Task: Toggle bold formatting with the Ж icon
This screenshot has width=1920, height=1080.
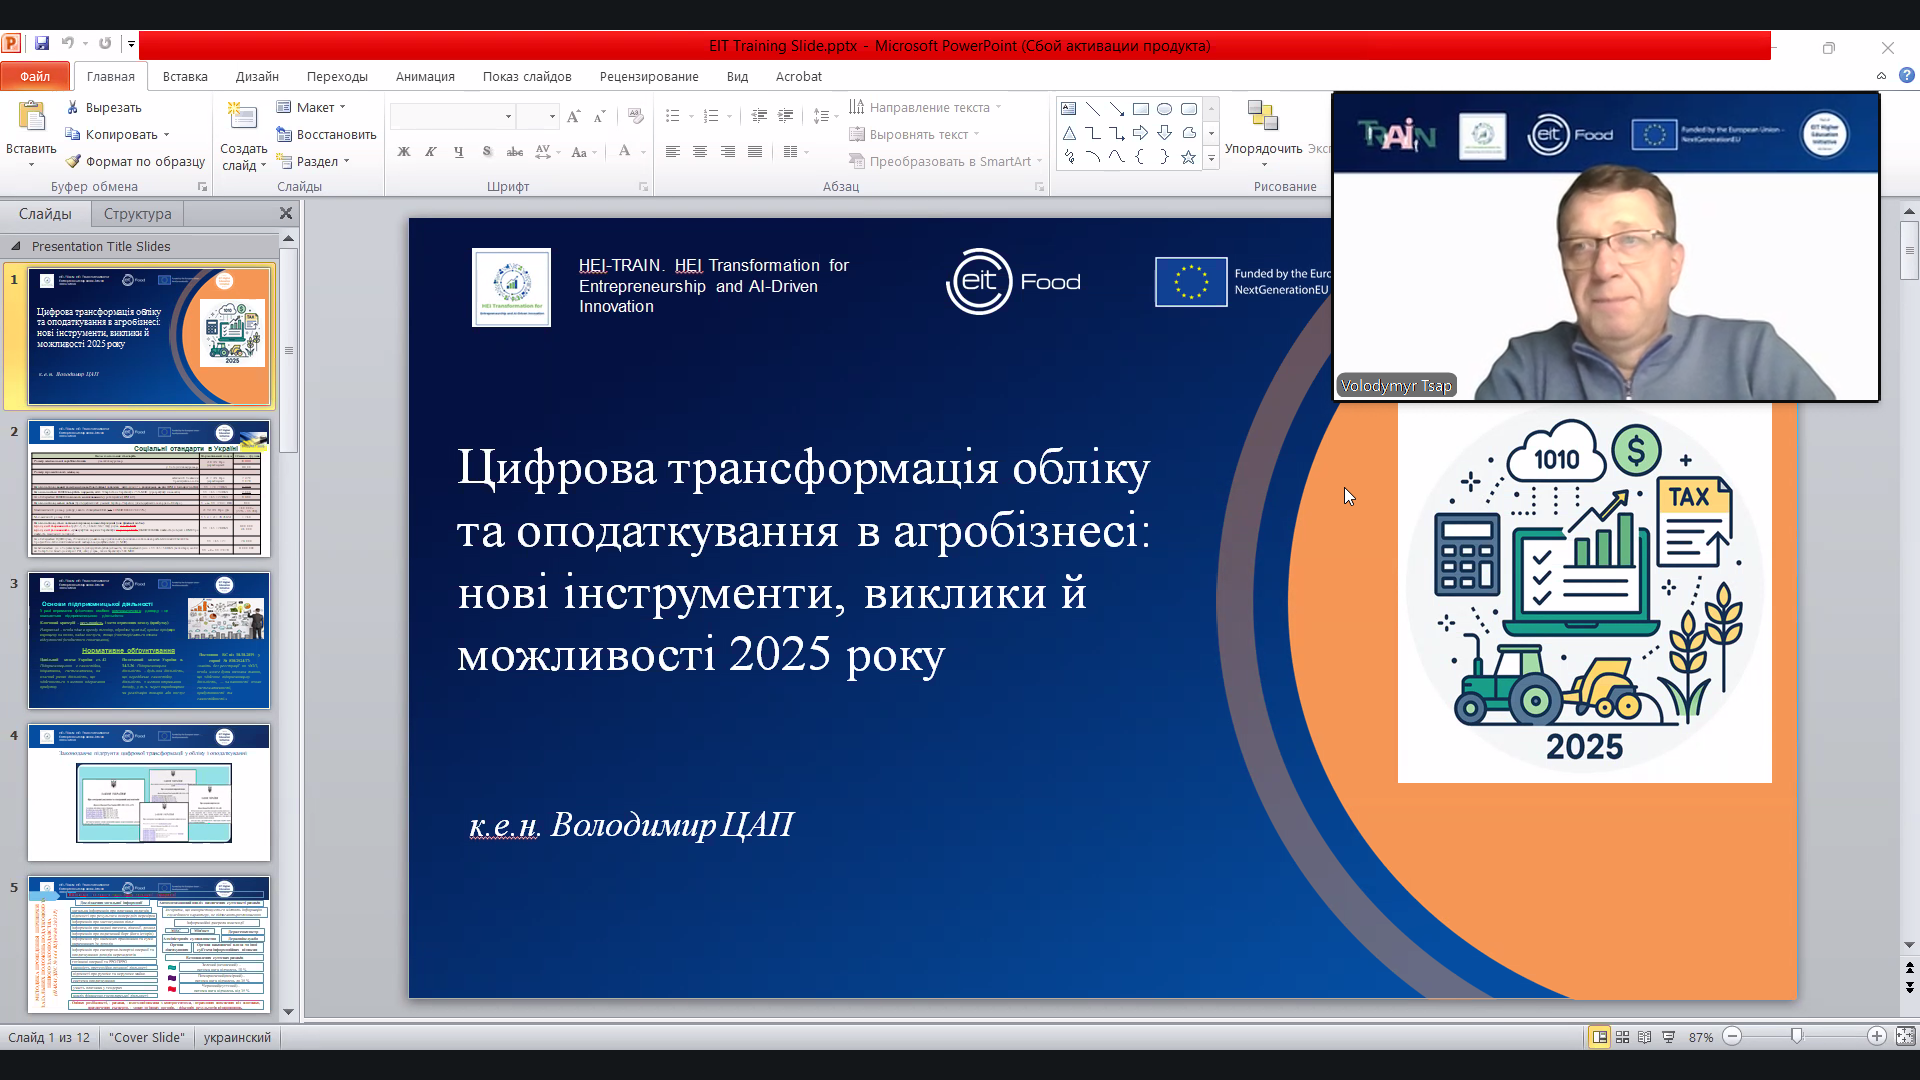Action: pos(404,152)
